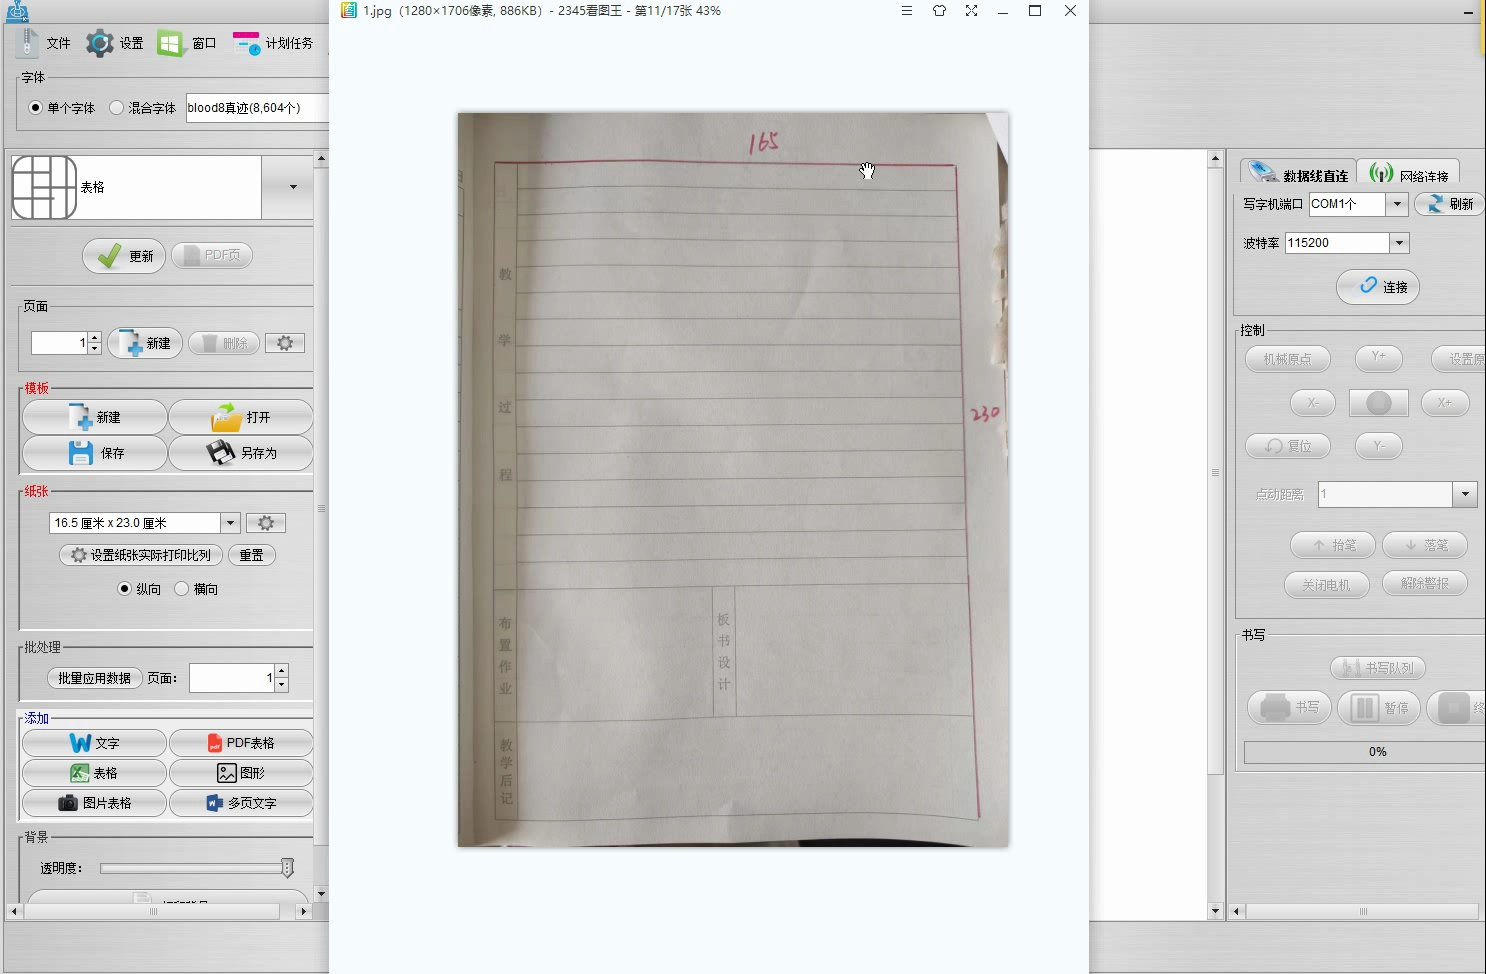Viewport: 1486px width, 974px height.
Task: Open page settings gear next to 删除
Action: [285, 343]
